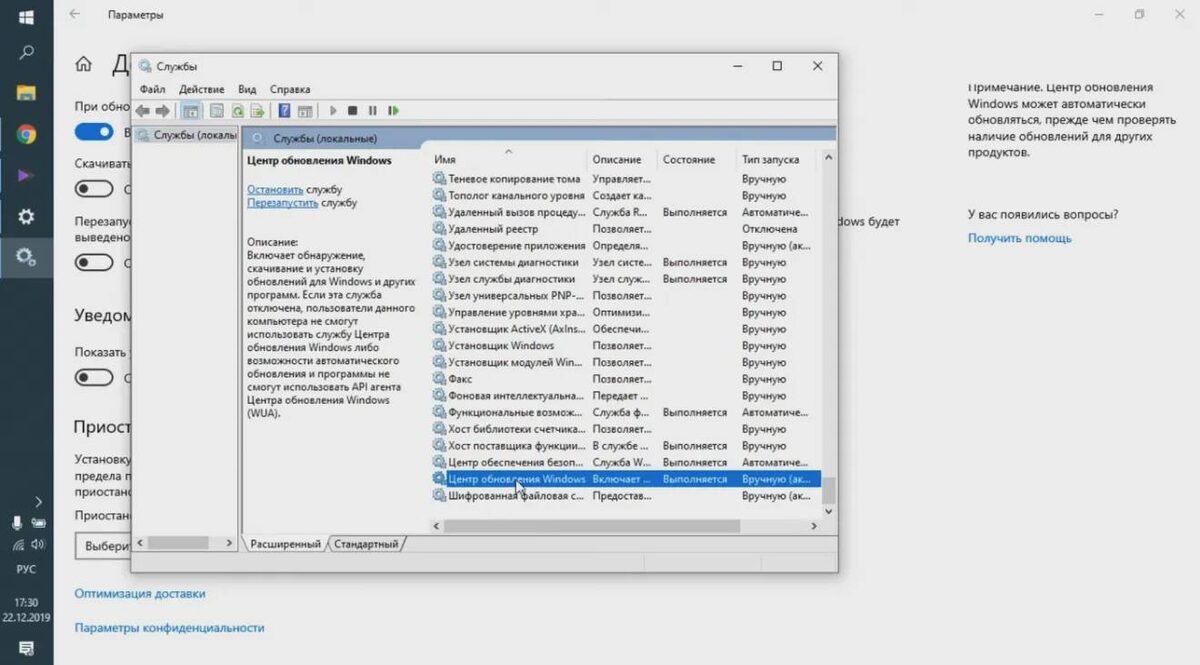The image size is (1200, 665).
Task: Open the Вид menu in Services
Action: coord(247,89)
